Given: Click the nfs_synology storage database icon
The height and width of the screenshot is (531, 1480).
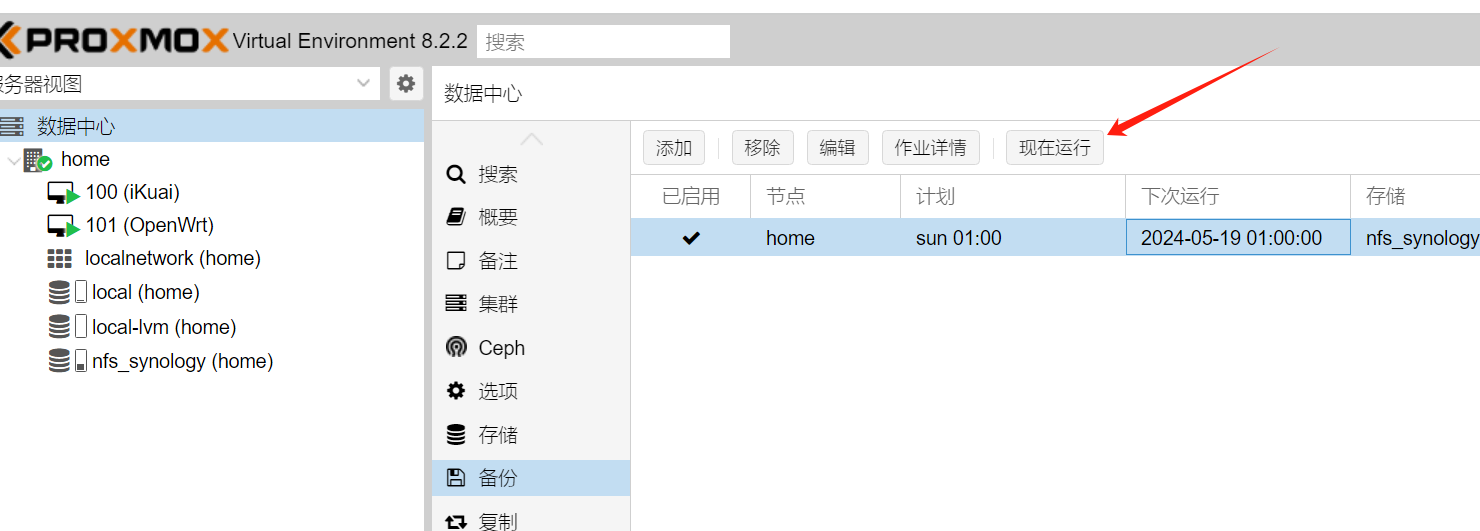Looking at the screenshot, I should click(x=60, y=361).
